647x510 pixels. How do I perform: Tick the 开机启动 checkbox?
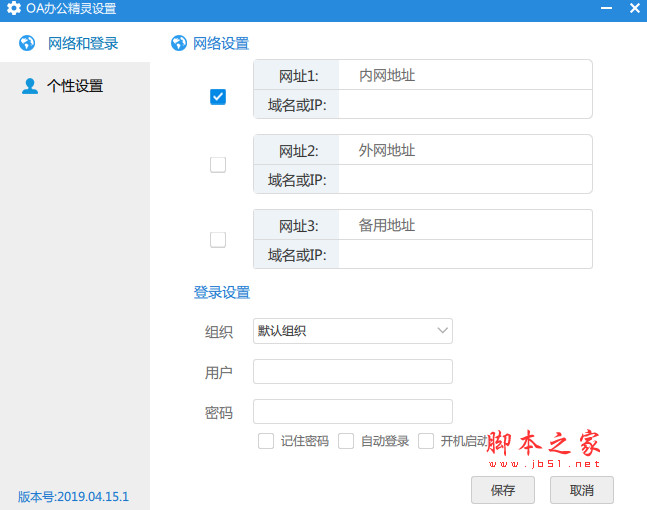click(426, 441)
